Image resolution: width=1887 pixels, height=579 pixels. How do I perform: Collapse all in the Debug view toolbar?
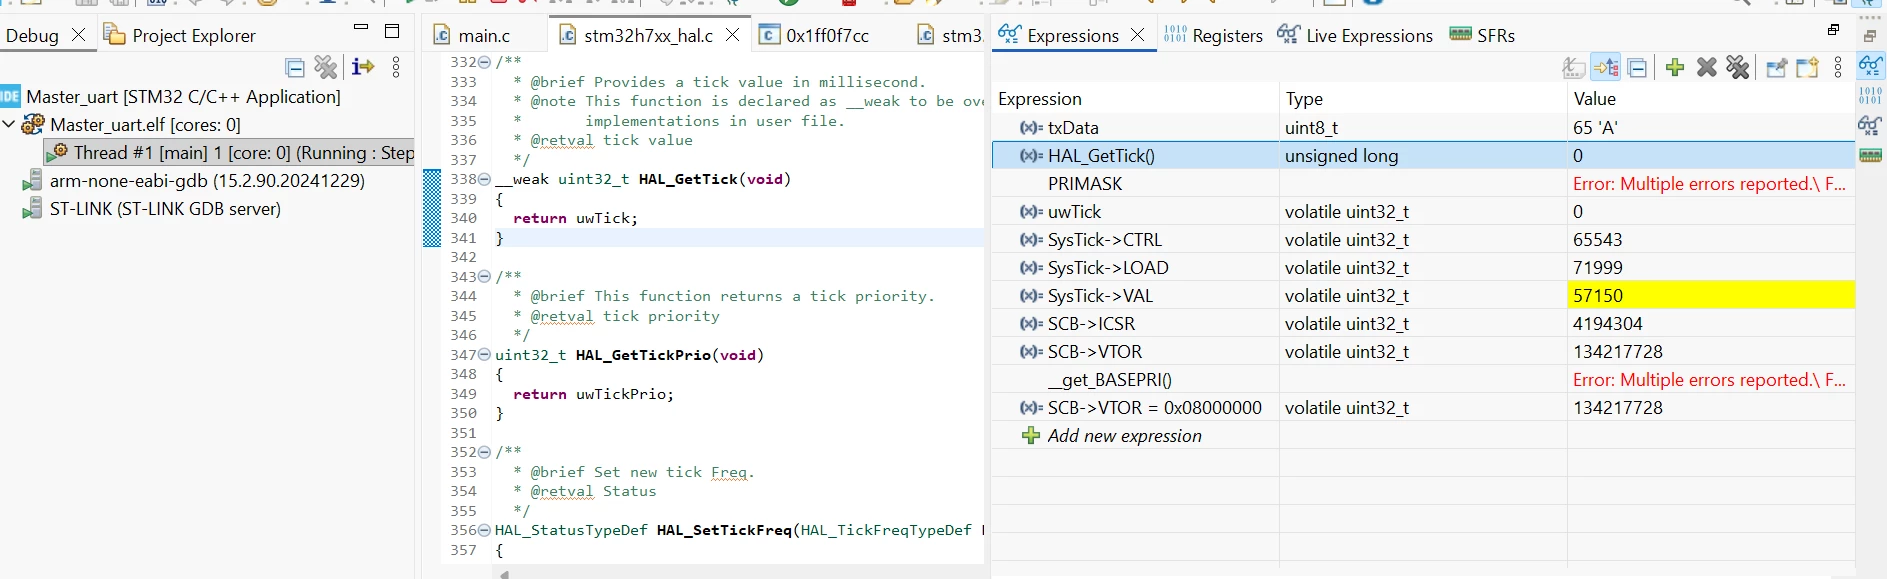point(295,68)
